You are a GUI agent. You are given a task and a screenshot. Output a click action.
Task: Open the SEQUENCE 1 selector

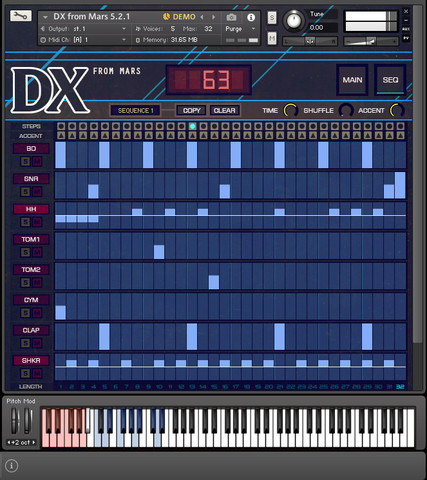point(135,110)
